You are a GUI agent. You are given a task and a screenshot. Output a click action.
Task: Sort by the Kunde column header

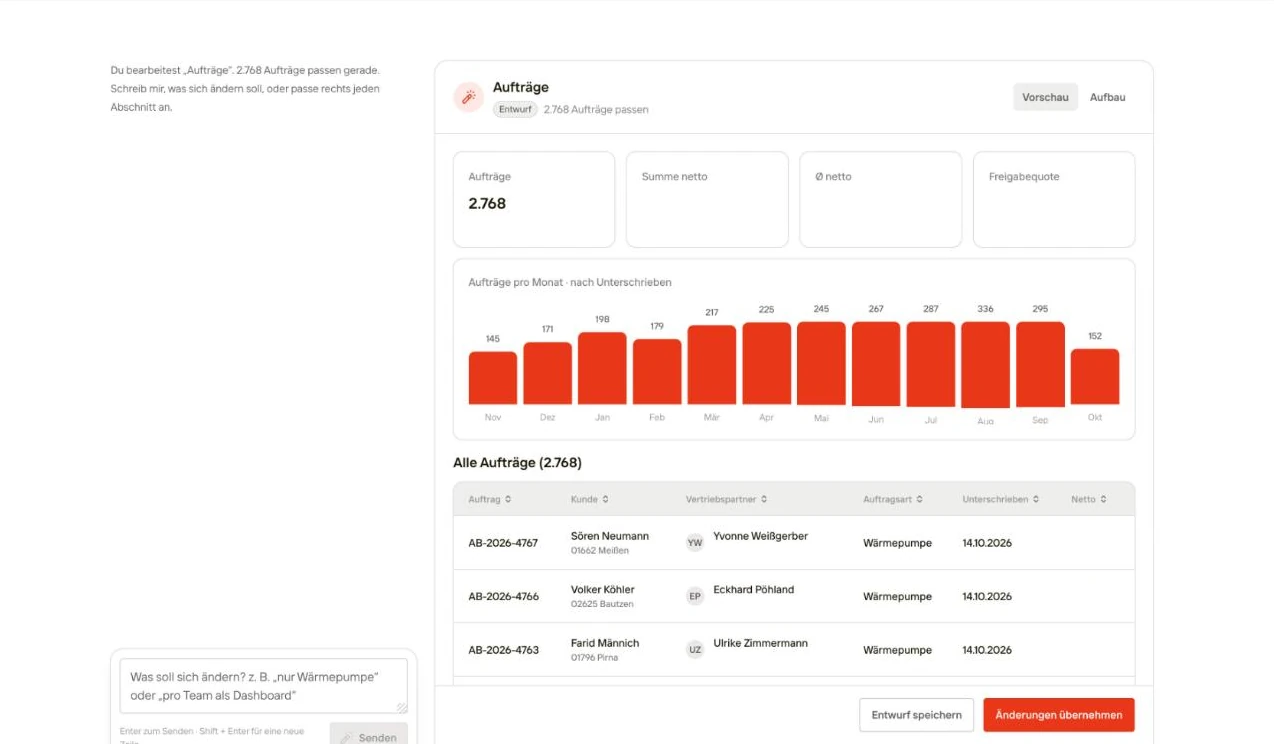(x=590, y=499)
